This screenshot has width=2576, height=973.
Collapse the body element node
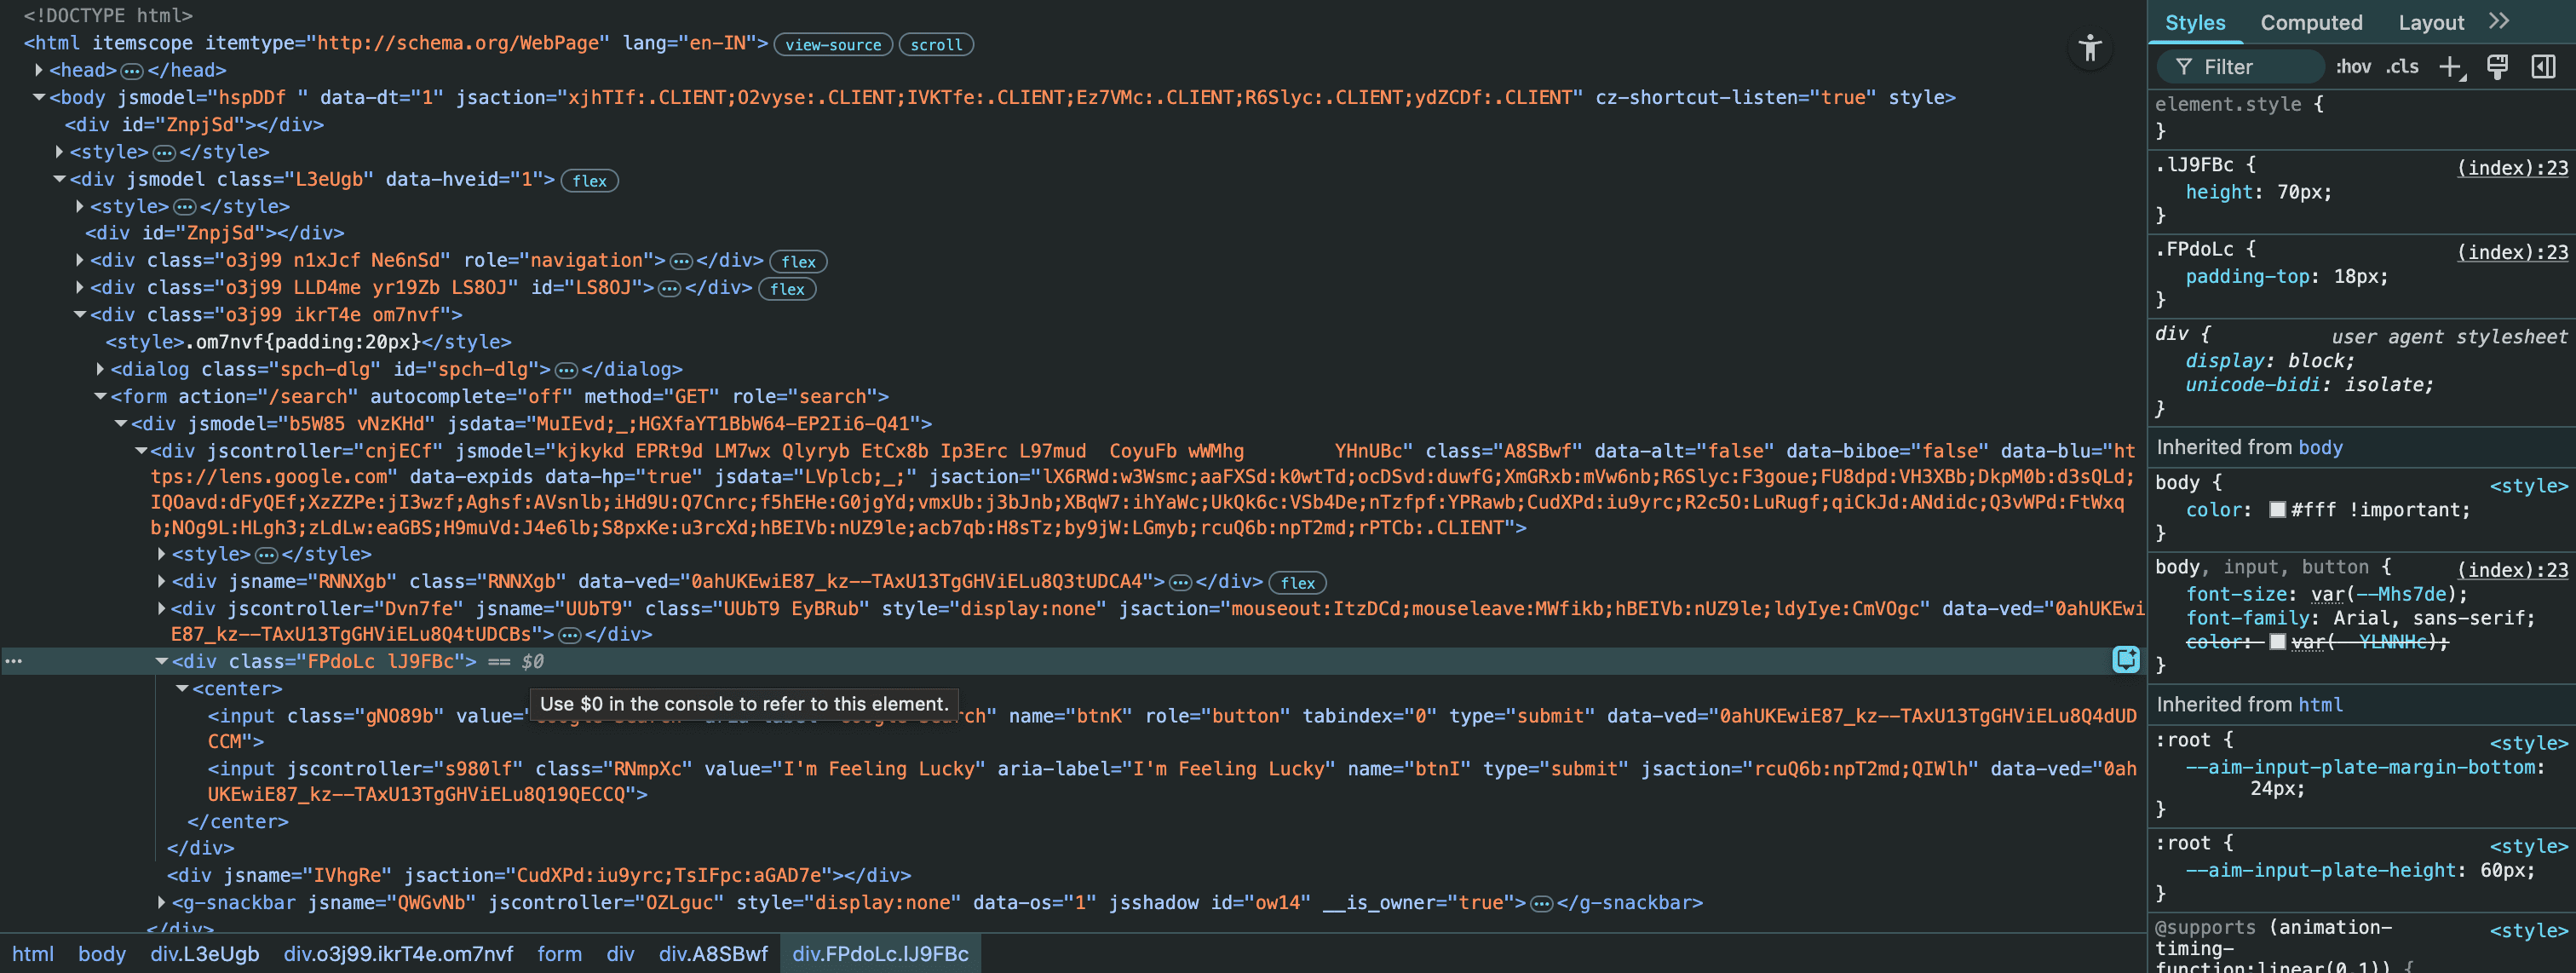pyautogui.click(x=39, y=97)
